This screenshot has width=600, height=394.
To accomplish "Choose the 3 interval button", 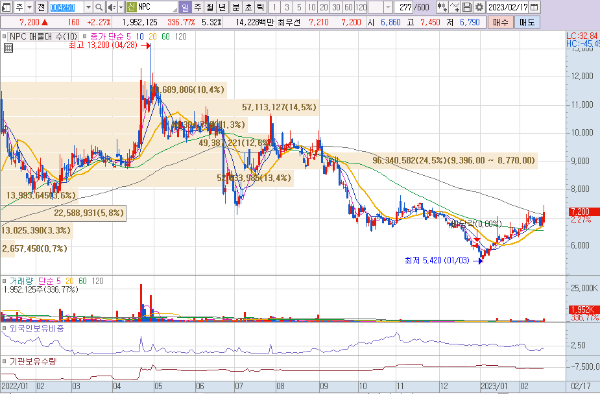I will point(287,7).
